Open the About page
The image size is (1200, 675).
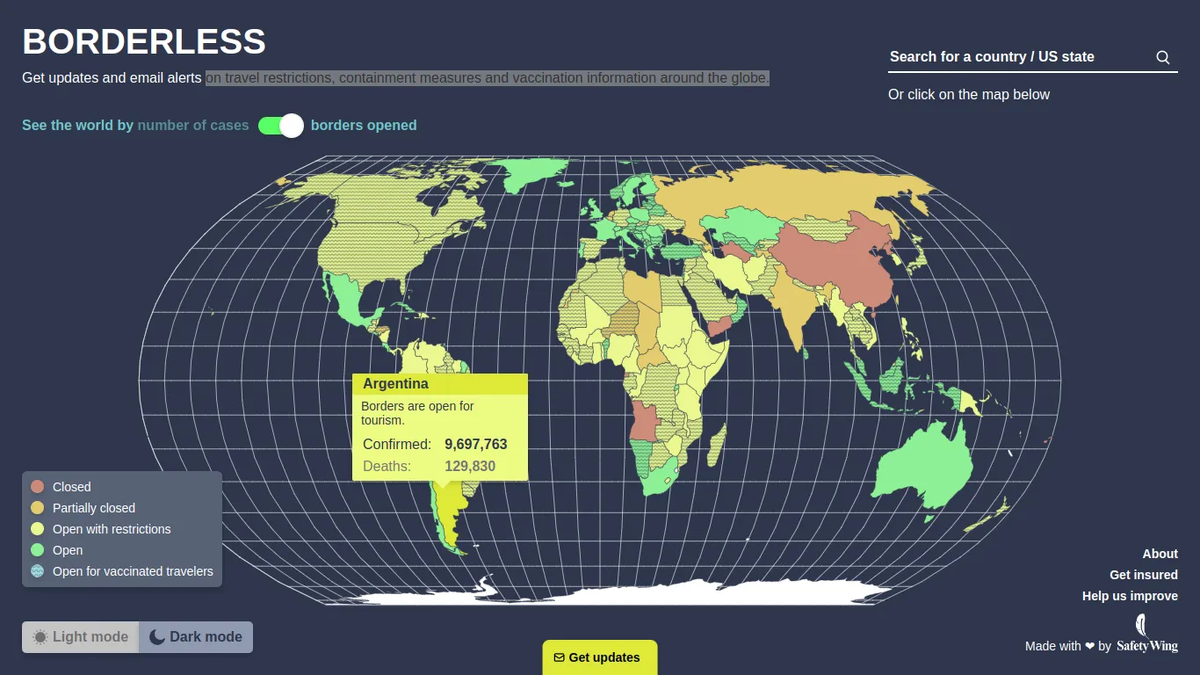pos(1159,553)
